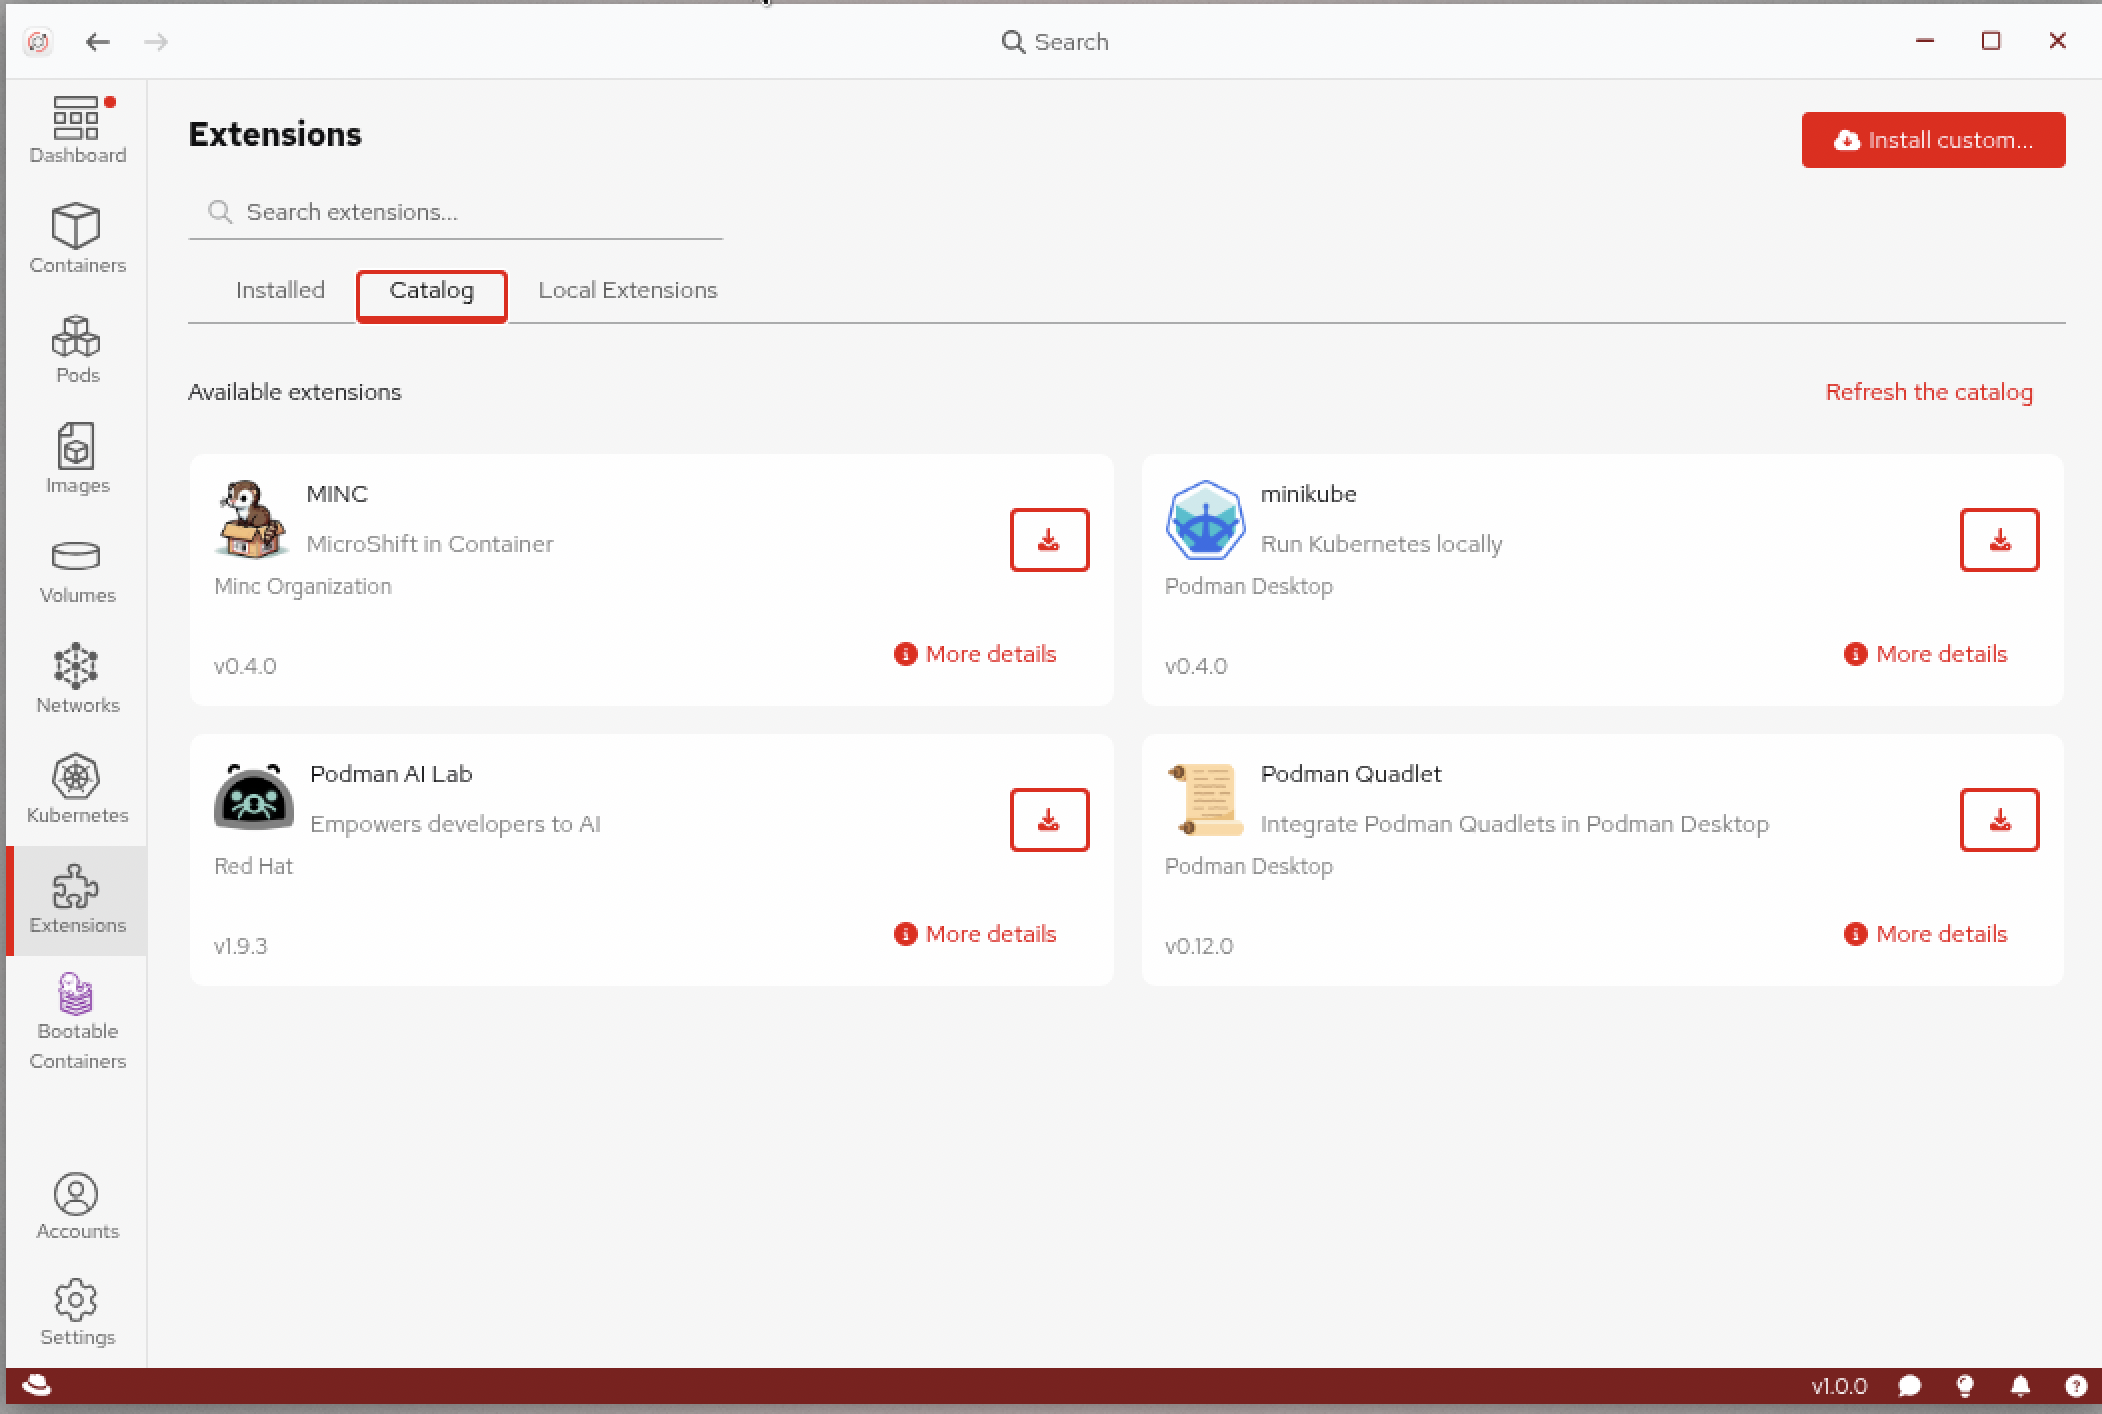Open Kubernetes in the sidebar
The width and height of the screenshot is (2102, 1414).
click(77, 788)
